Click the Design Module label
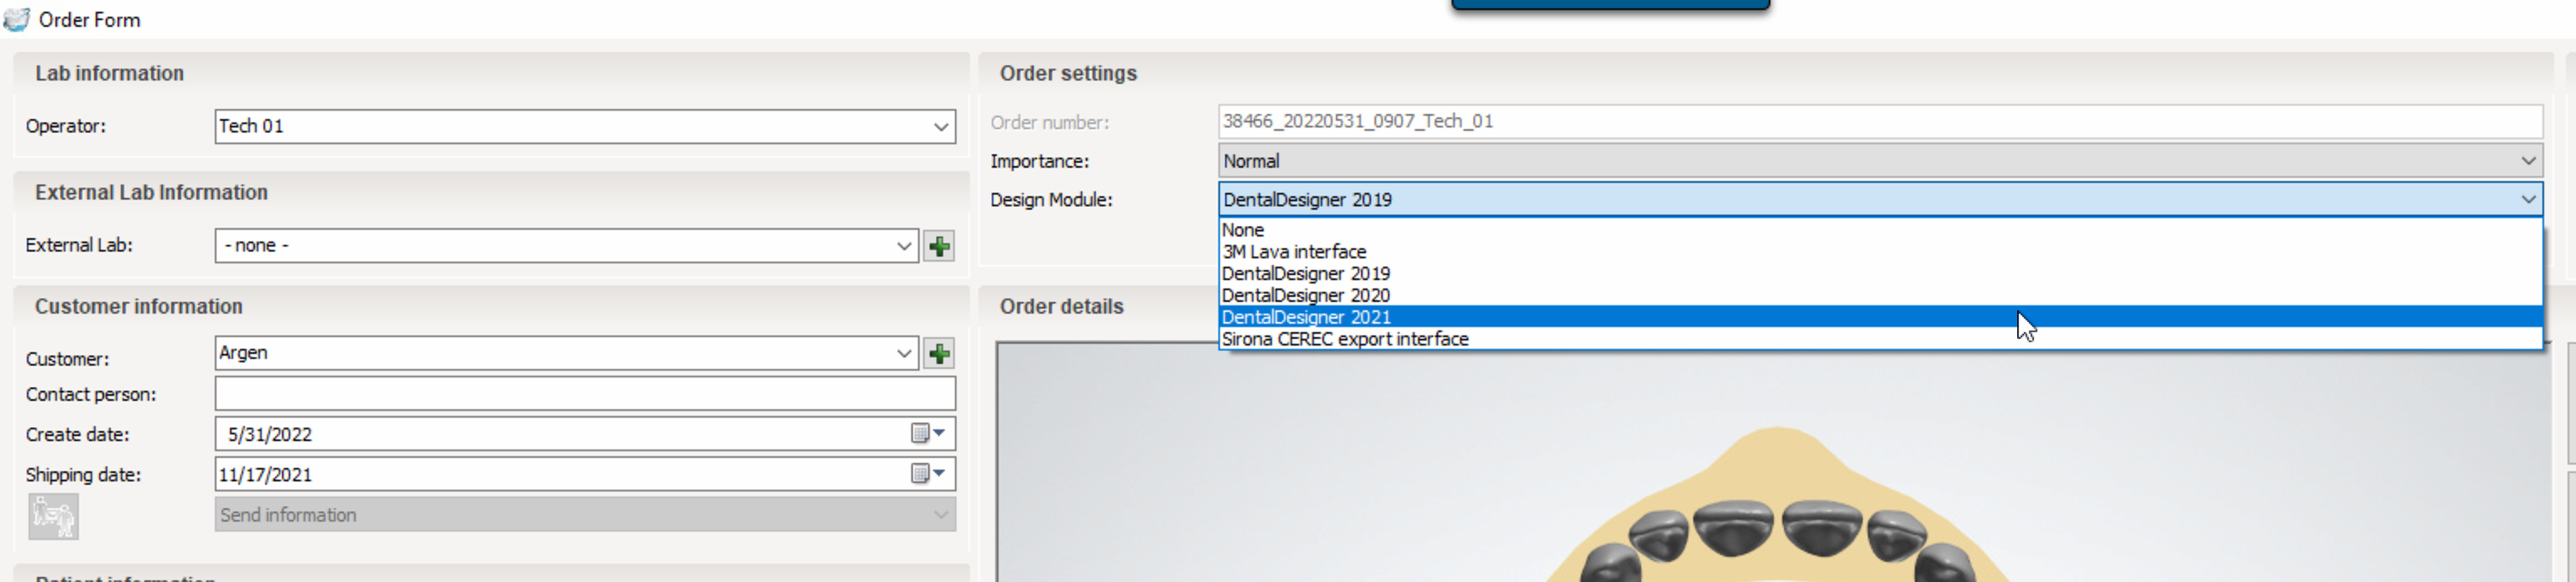Viewport: 2576px width, 582px height. (1051, 200)
